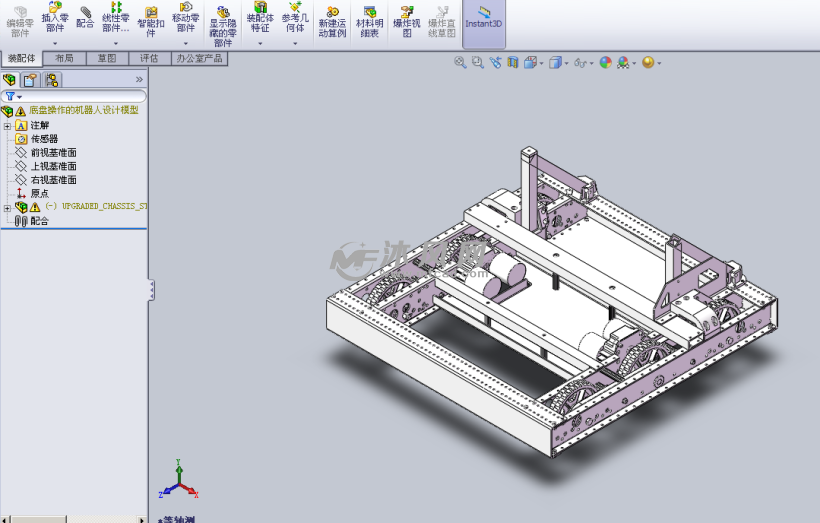Expand the 注解 annotations tree node

[x=7, y=125]
